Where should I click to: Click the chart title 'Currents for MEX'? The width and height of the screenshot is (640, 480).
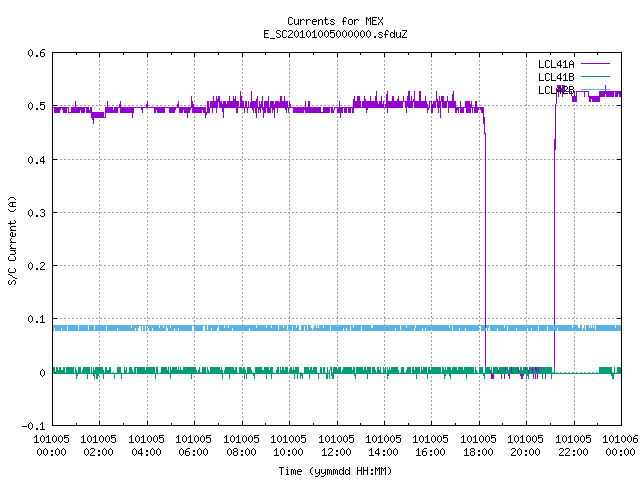coord(335,21)
